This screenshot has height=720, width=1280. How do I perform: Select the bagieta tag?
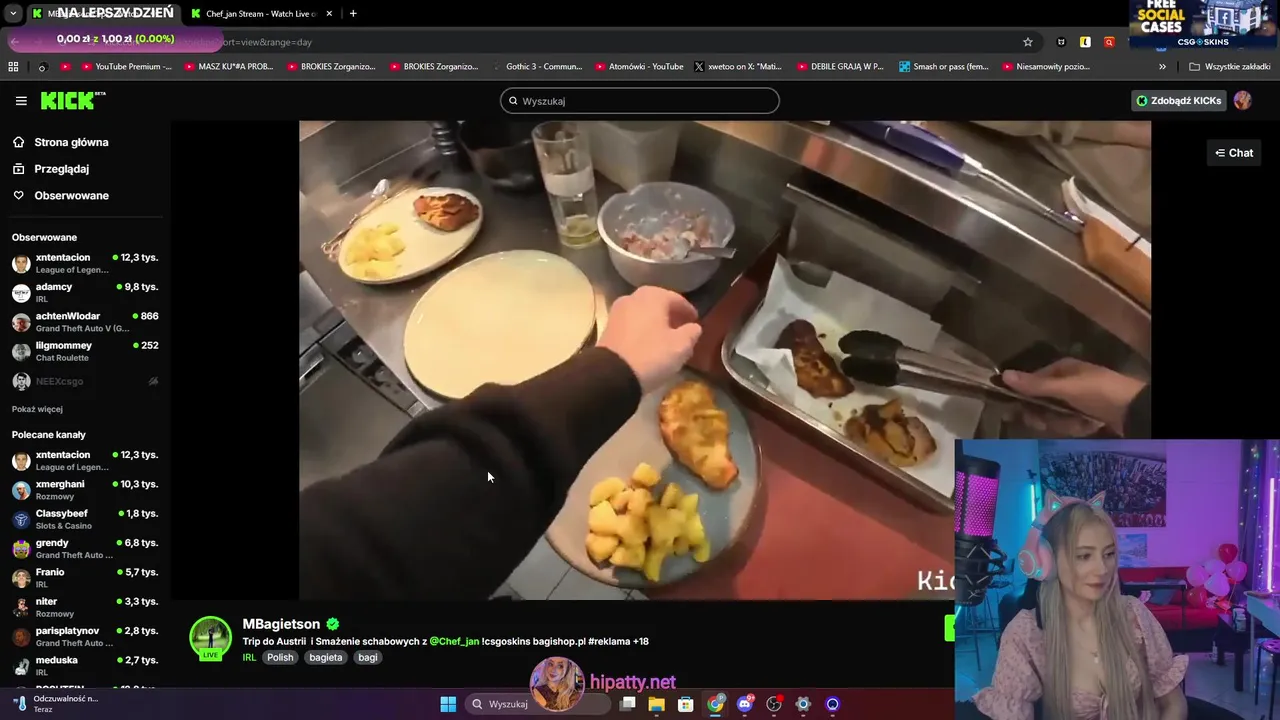[x=326, y=657]
